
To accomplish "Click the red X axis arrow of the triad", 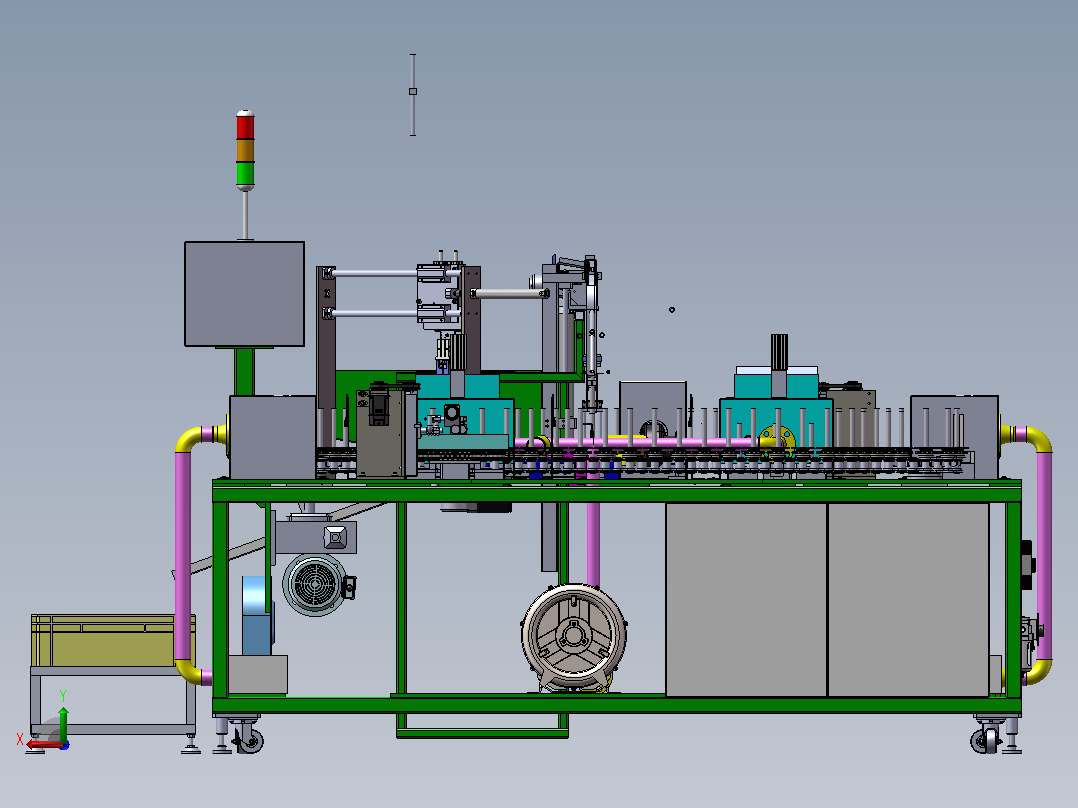I will 43,744.
